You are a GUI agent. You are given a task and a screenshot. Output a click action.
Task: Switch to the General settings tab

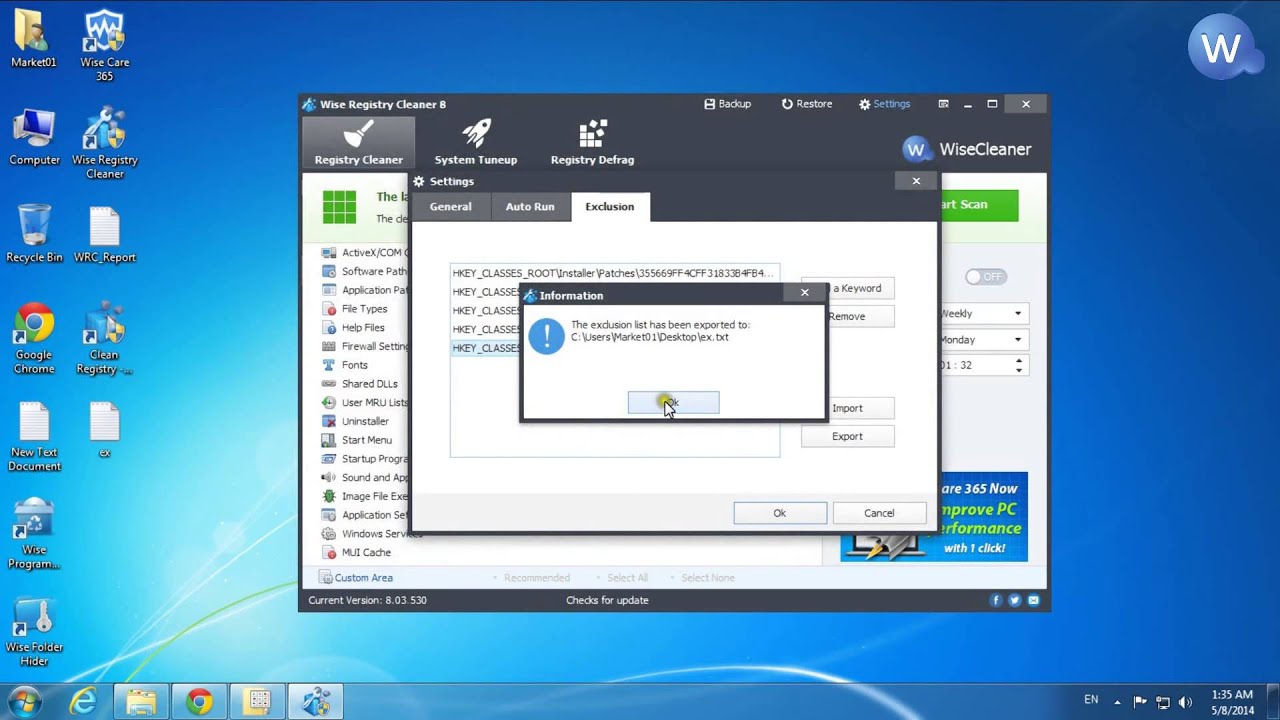tap(450, 207)
